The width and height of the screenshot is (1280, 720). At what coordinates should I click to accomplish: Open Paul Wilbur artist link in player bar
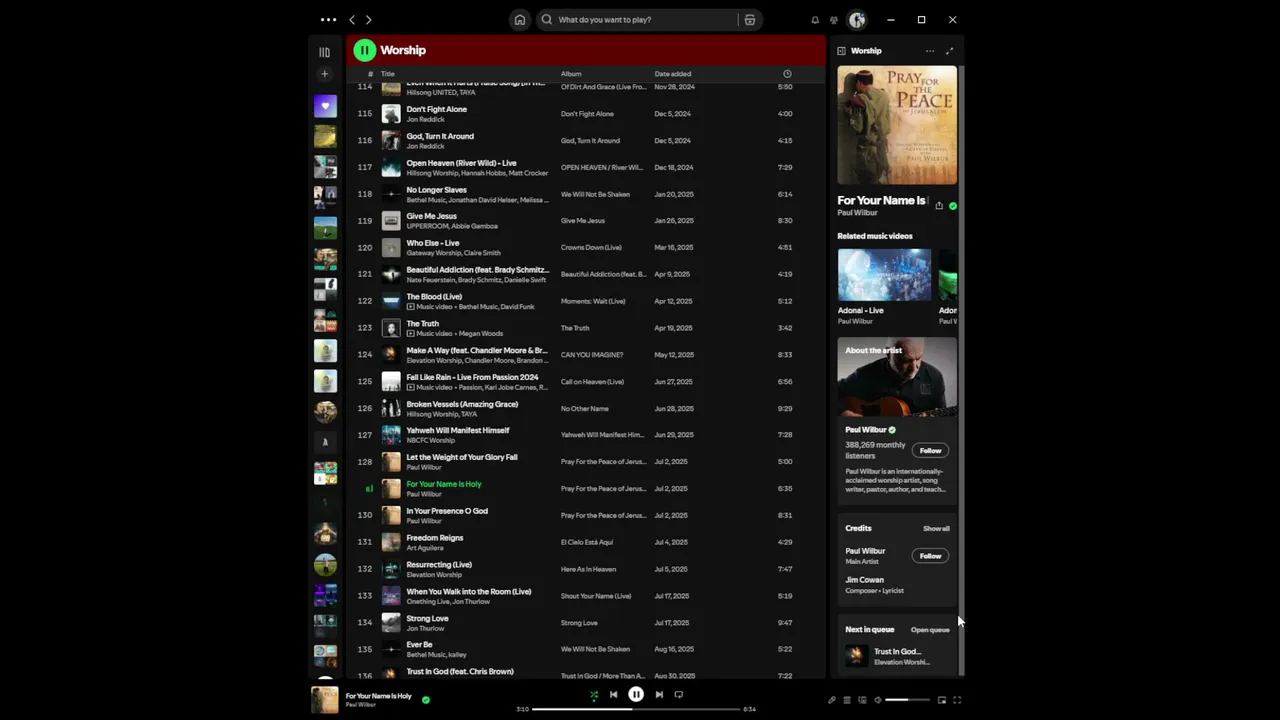[x=361, y=705]
